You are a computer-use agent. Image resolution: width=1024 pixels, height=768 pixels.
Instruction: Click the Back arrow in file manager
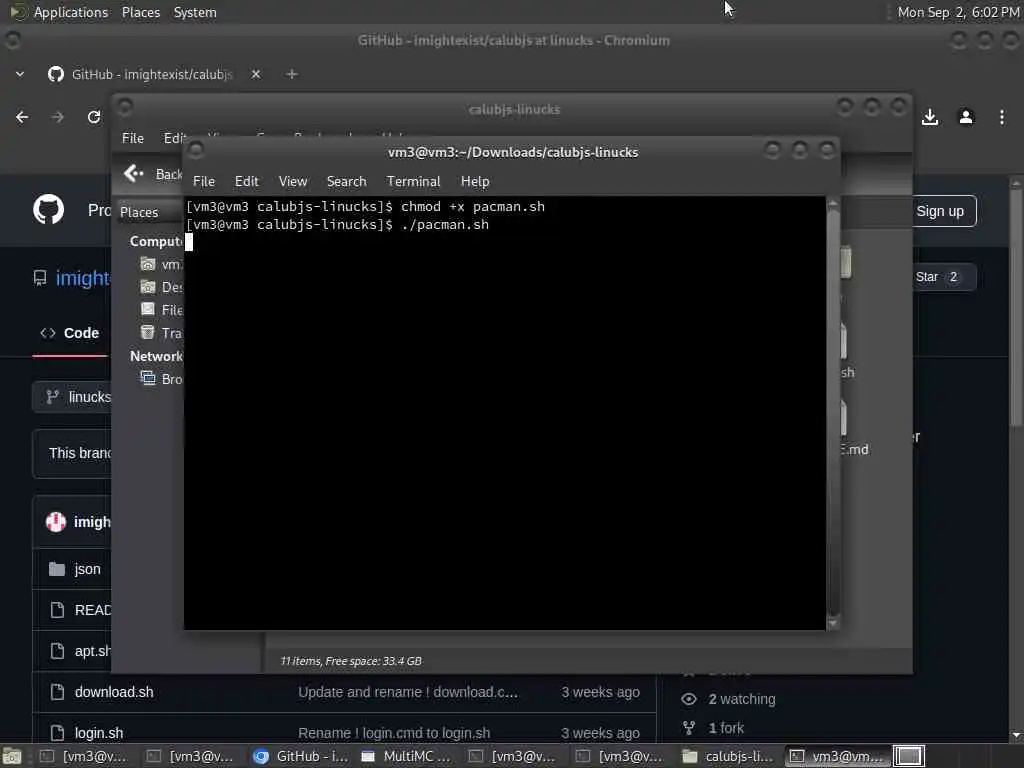134,173
